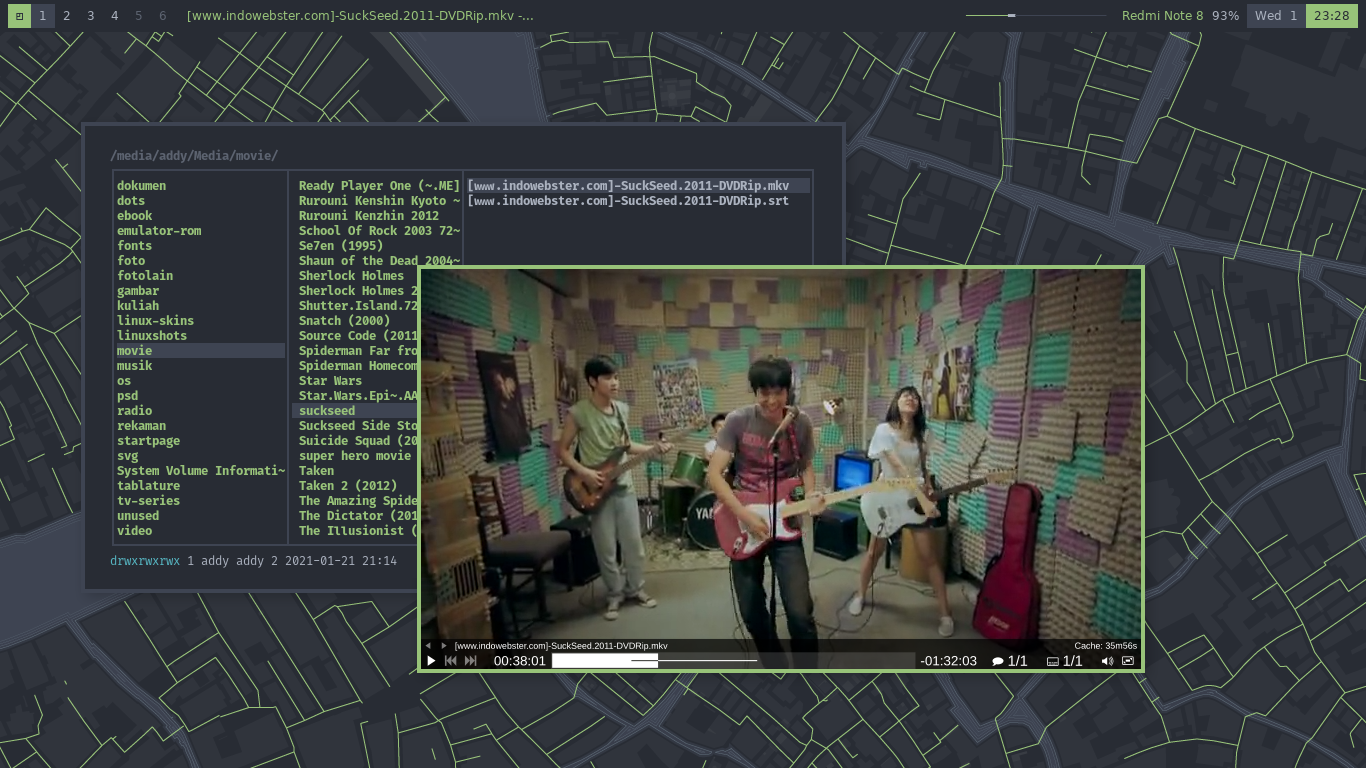The image size is (1366, 768).
Task: Click the video frame showing the band
Action: coord(781,454)
